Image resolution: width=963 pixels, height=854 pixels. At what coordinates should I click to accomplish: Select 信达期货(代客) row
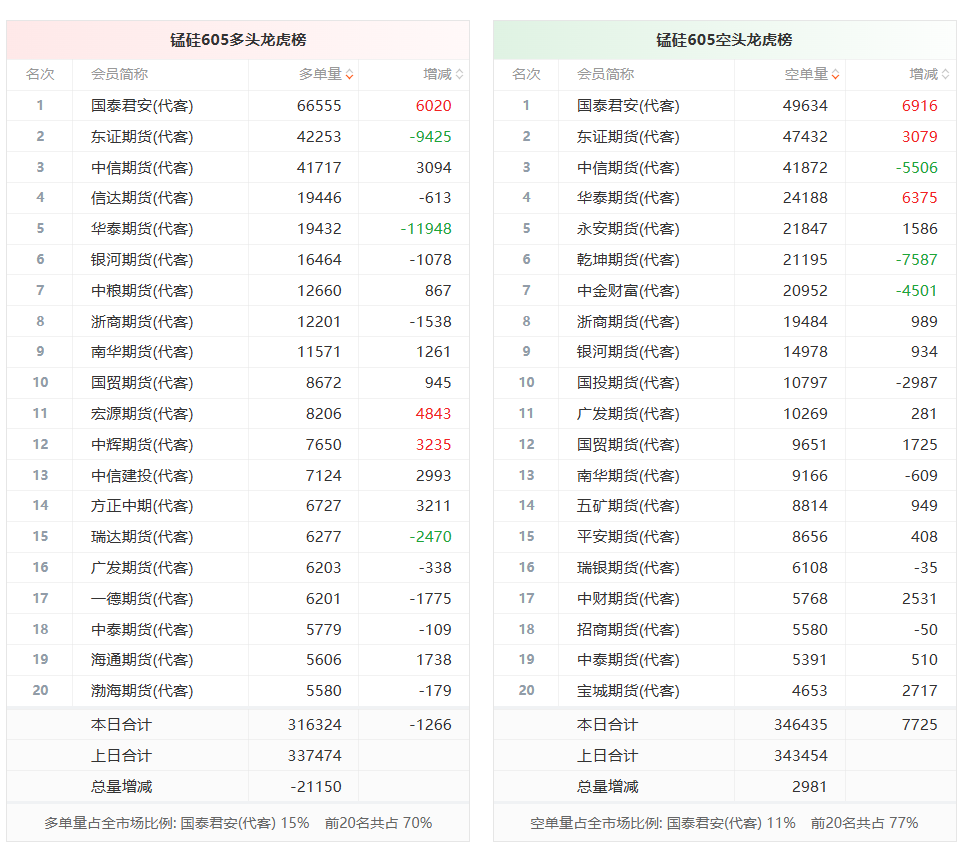(x=238, y=198)
